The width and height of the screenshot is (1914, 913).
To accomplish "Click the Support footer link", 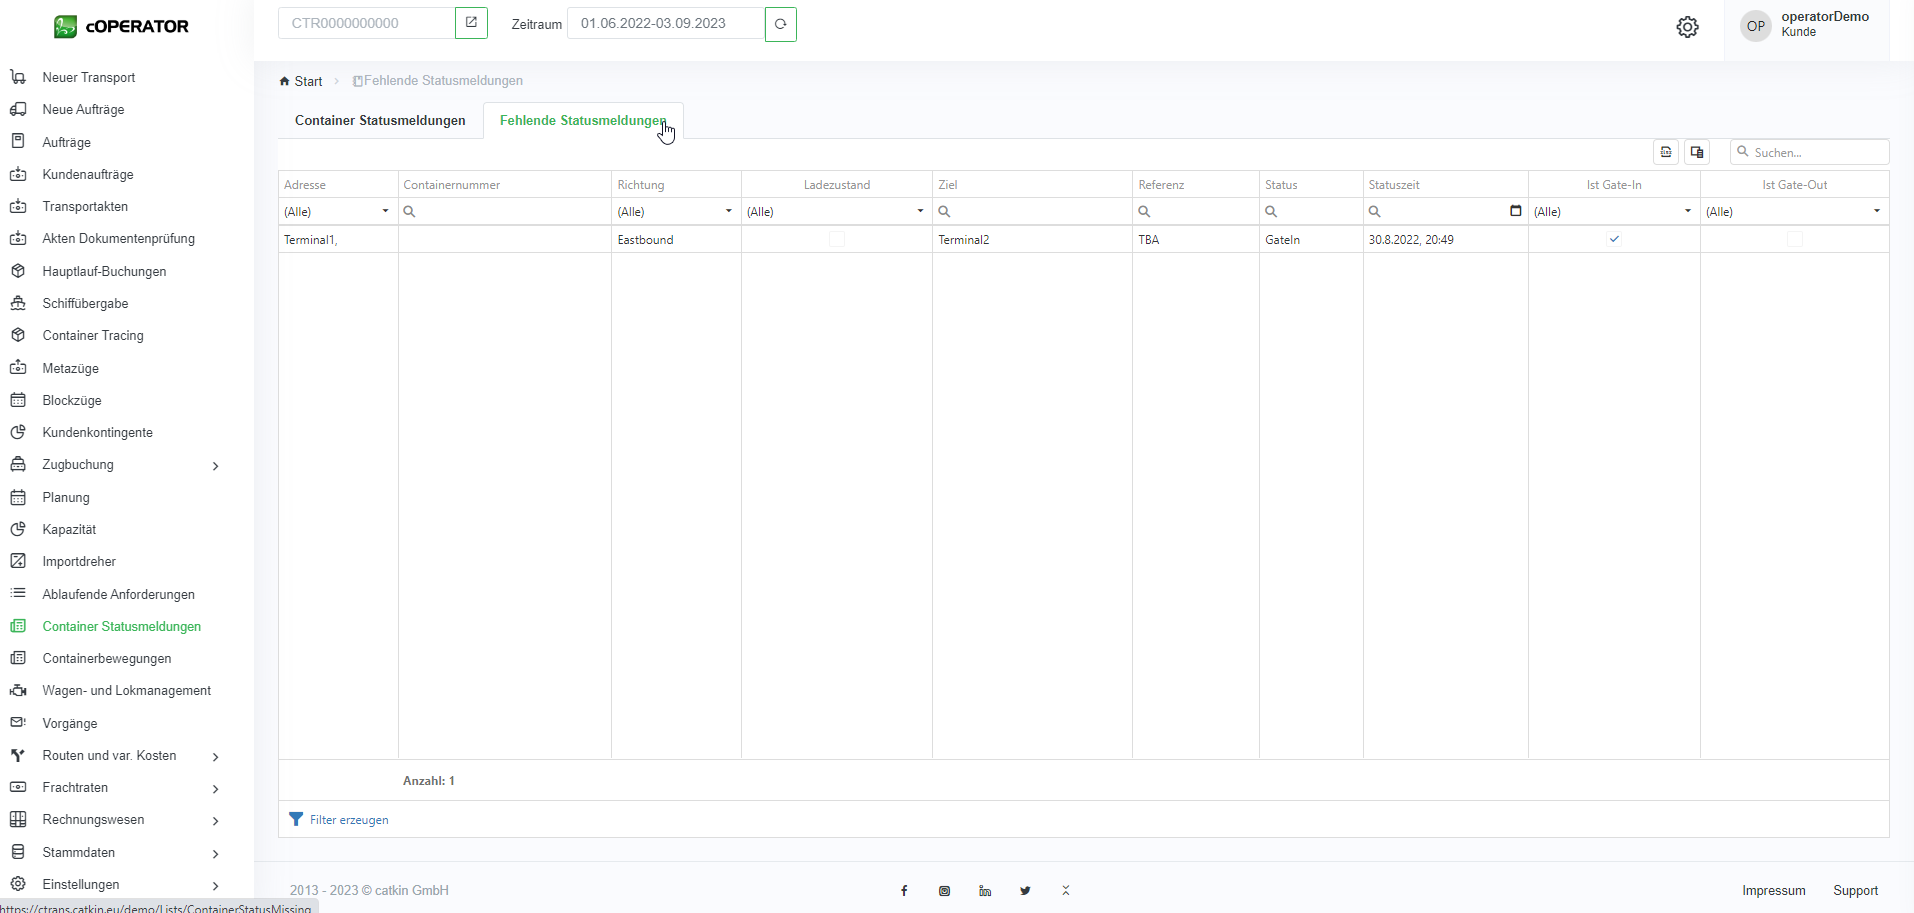I will tap(1855, 891).
